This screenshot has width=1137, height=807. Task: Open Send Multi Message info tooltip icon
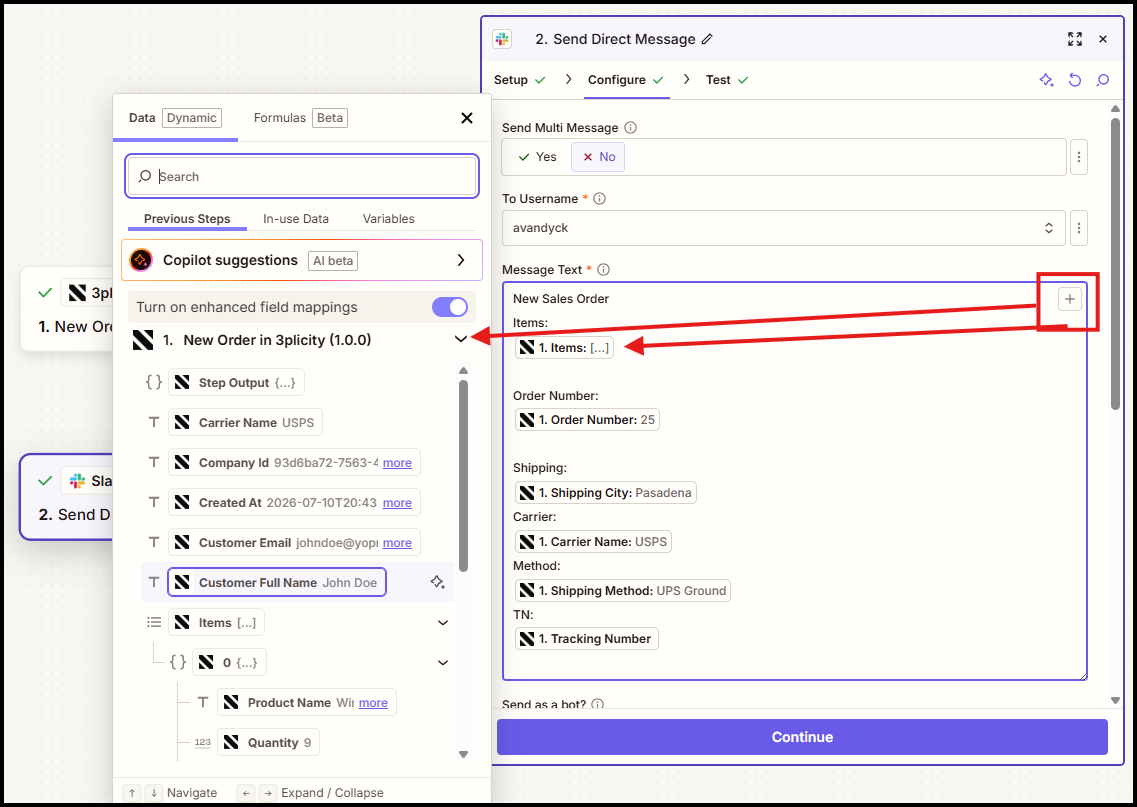(x=630, y=128)
